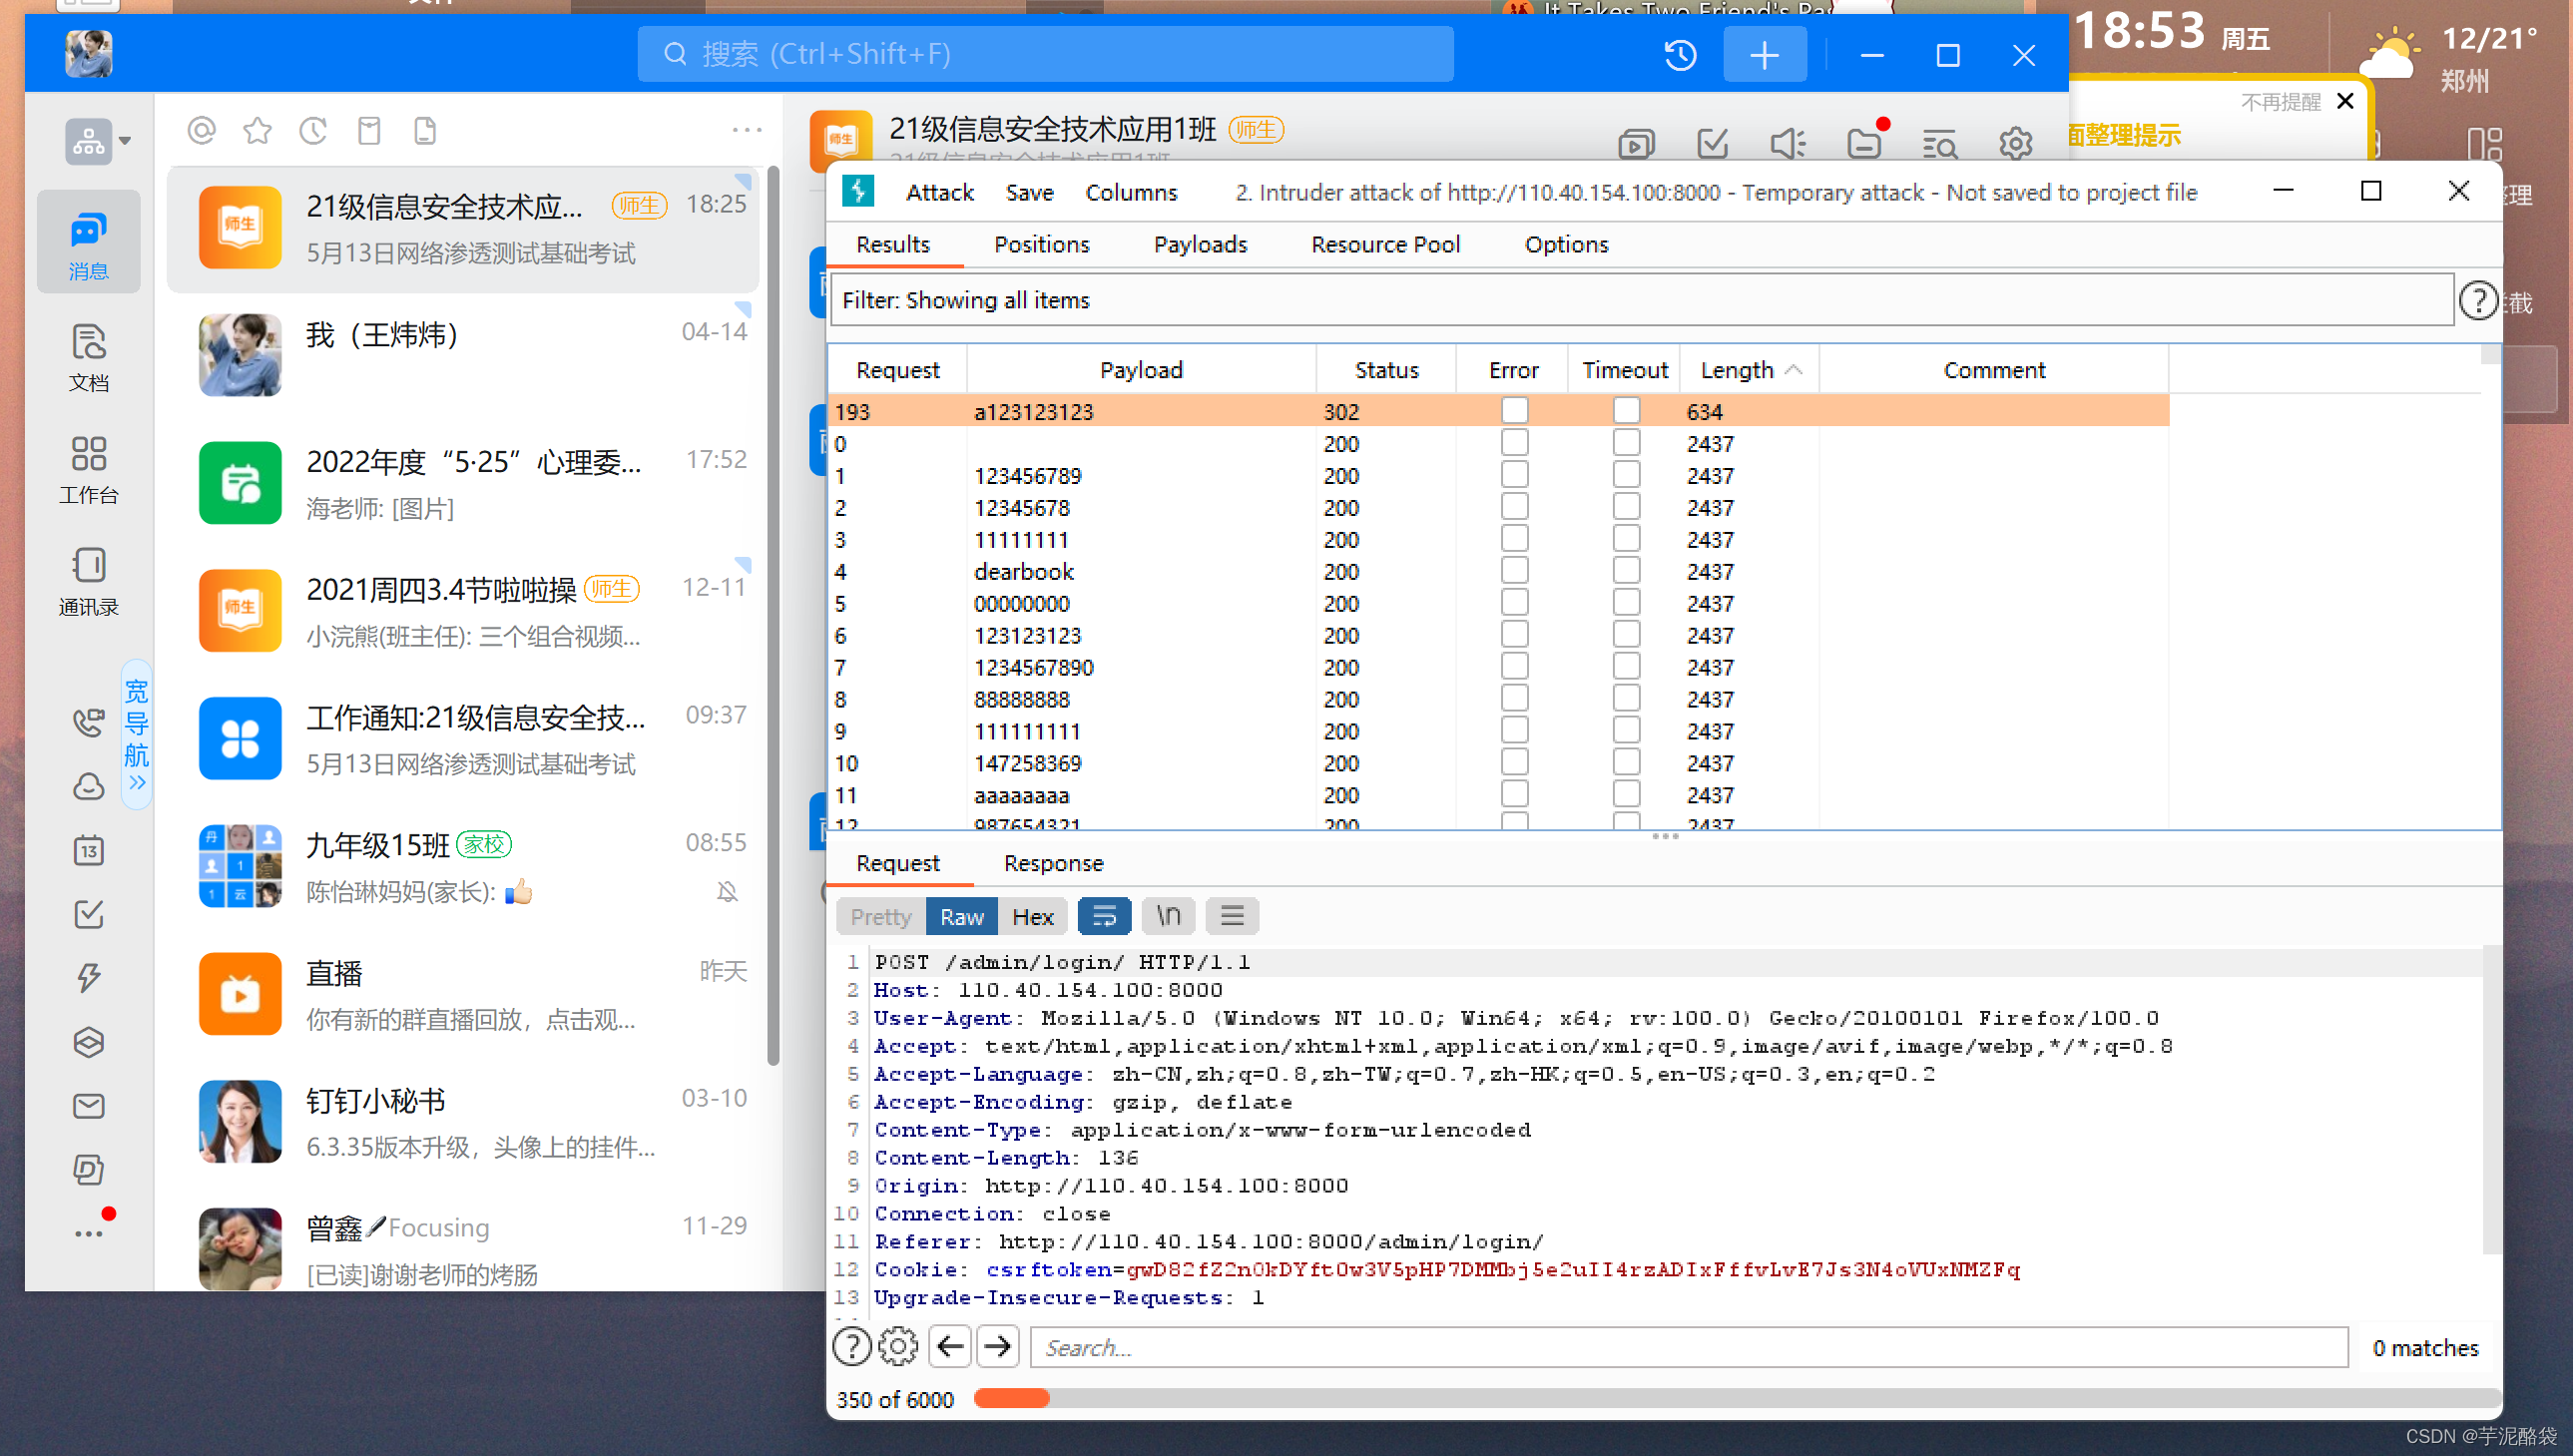The width and height of the screenshot is (2573, 1456).
Task: Select the Hex view button
Action: pos(1032,917)
